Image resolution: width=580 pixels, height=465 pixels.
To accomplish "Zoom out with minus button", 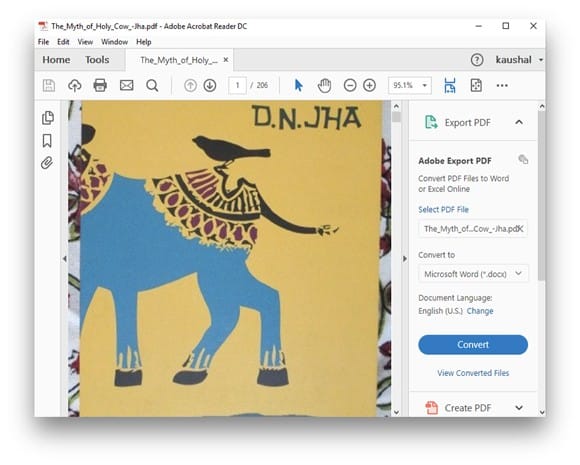I will 350,85.
